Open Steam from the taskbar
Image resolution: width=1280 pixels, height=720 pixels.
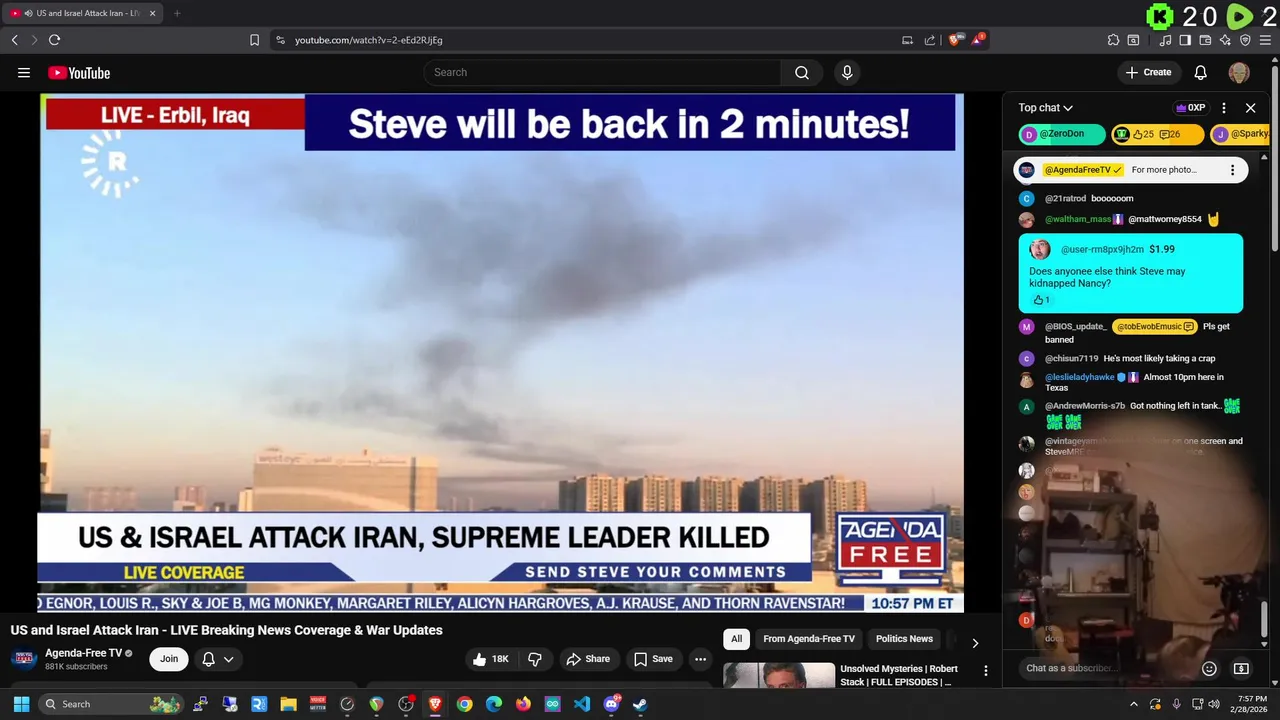(640, 704)
